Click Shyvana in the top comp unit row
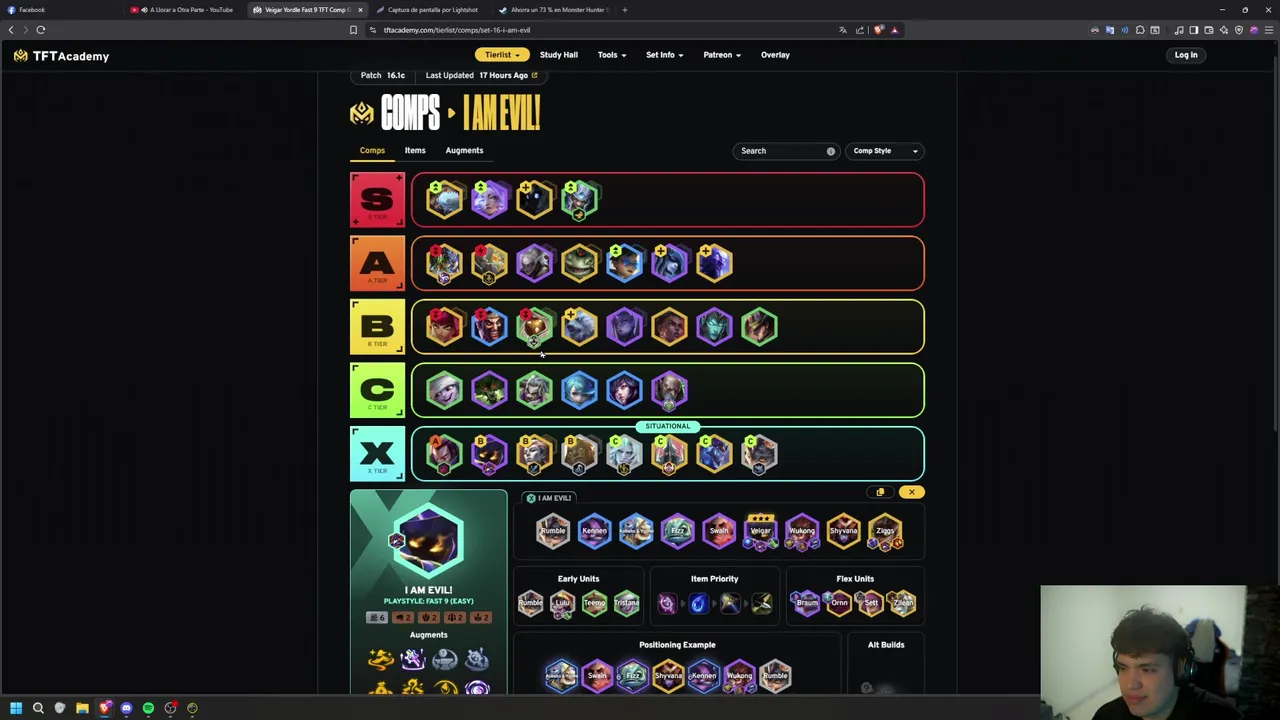 843,531
